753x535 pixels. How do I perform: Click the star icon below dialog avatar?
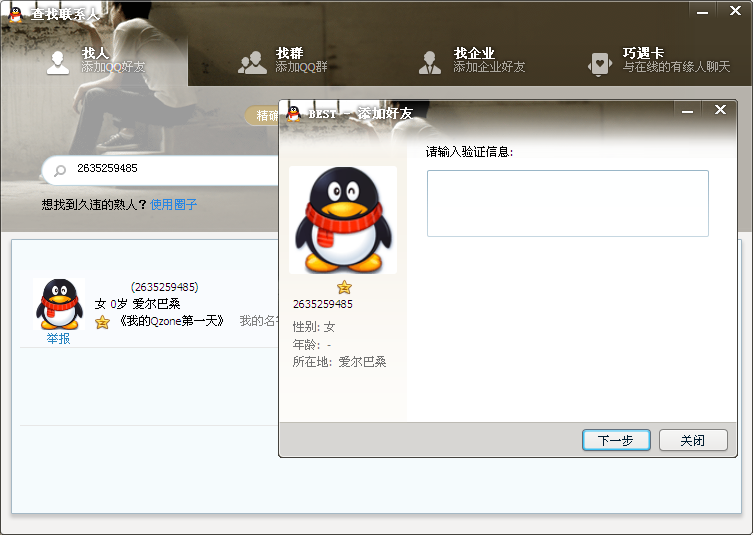coord(344,287)
